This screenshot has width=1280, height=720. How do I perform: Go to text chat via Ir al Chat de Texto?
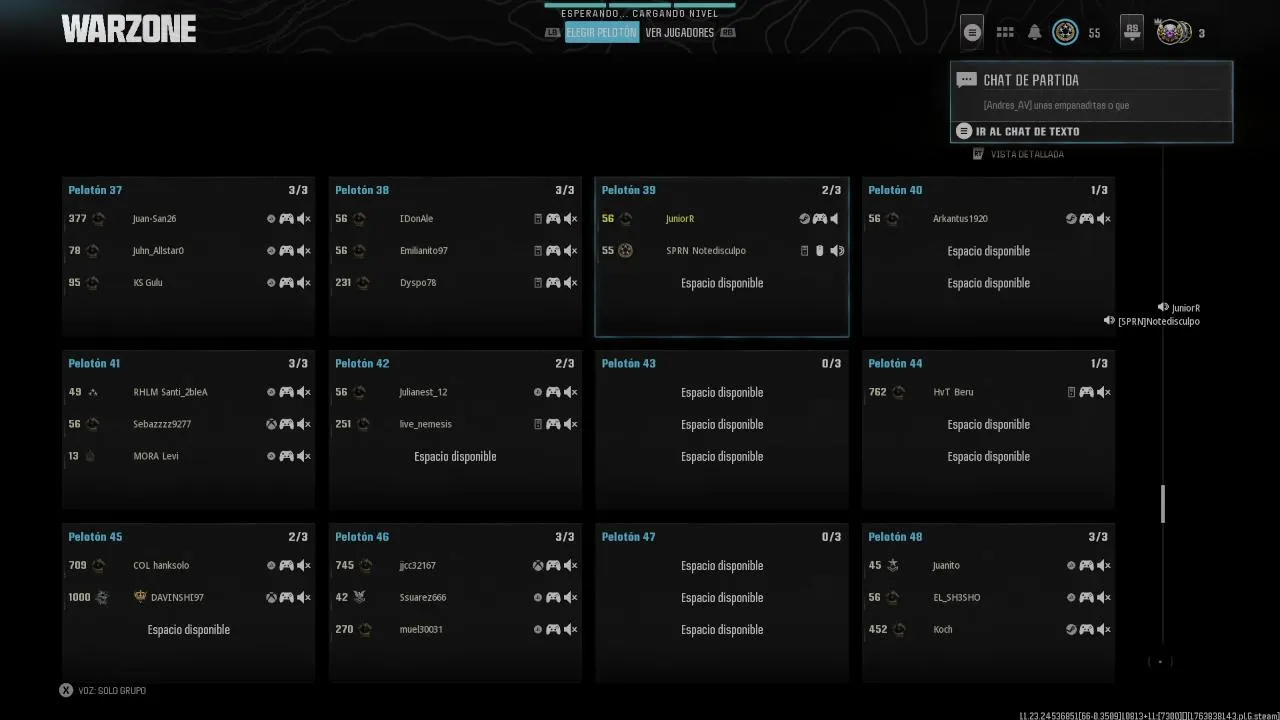click(x=1091, y=131)
